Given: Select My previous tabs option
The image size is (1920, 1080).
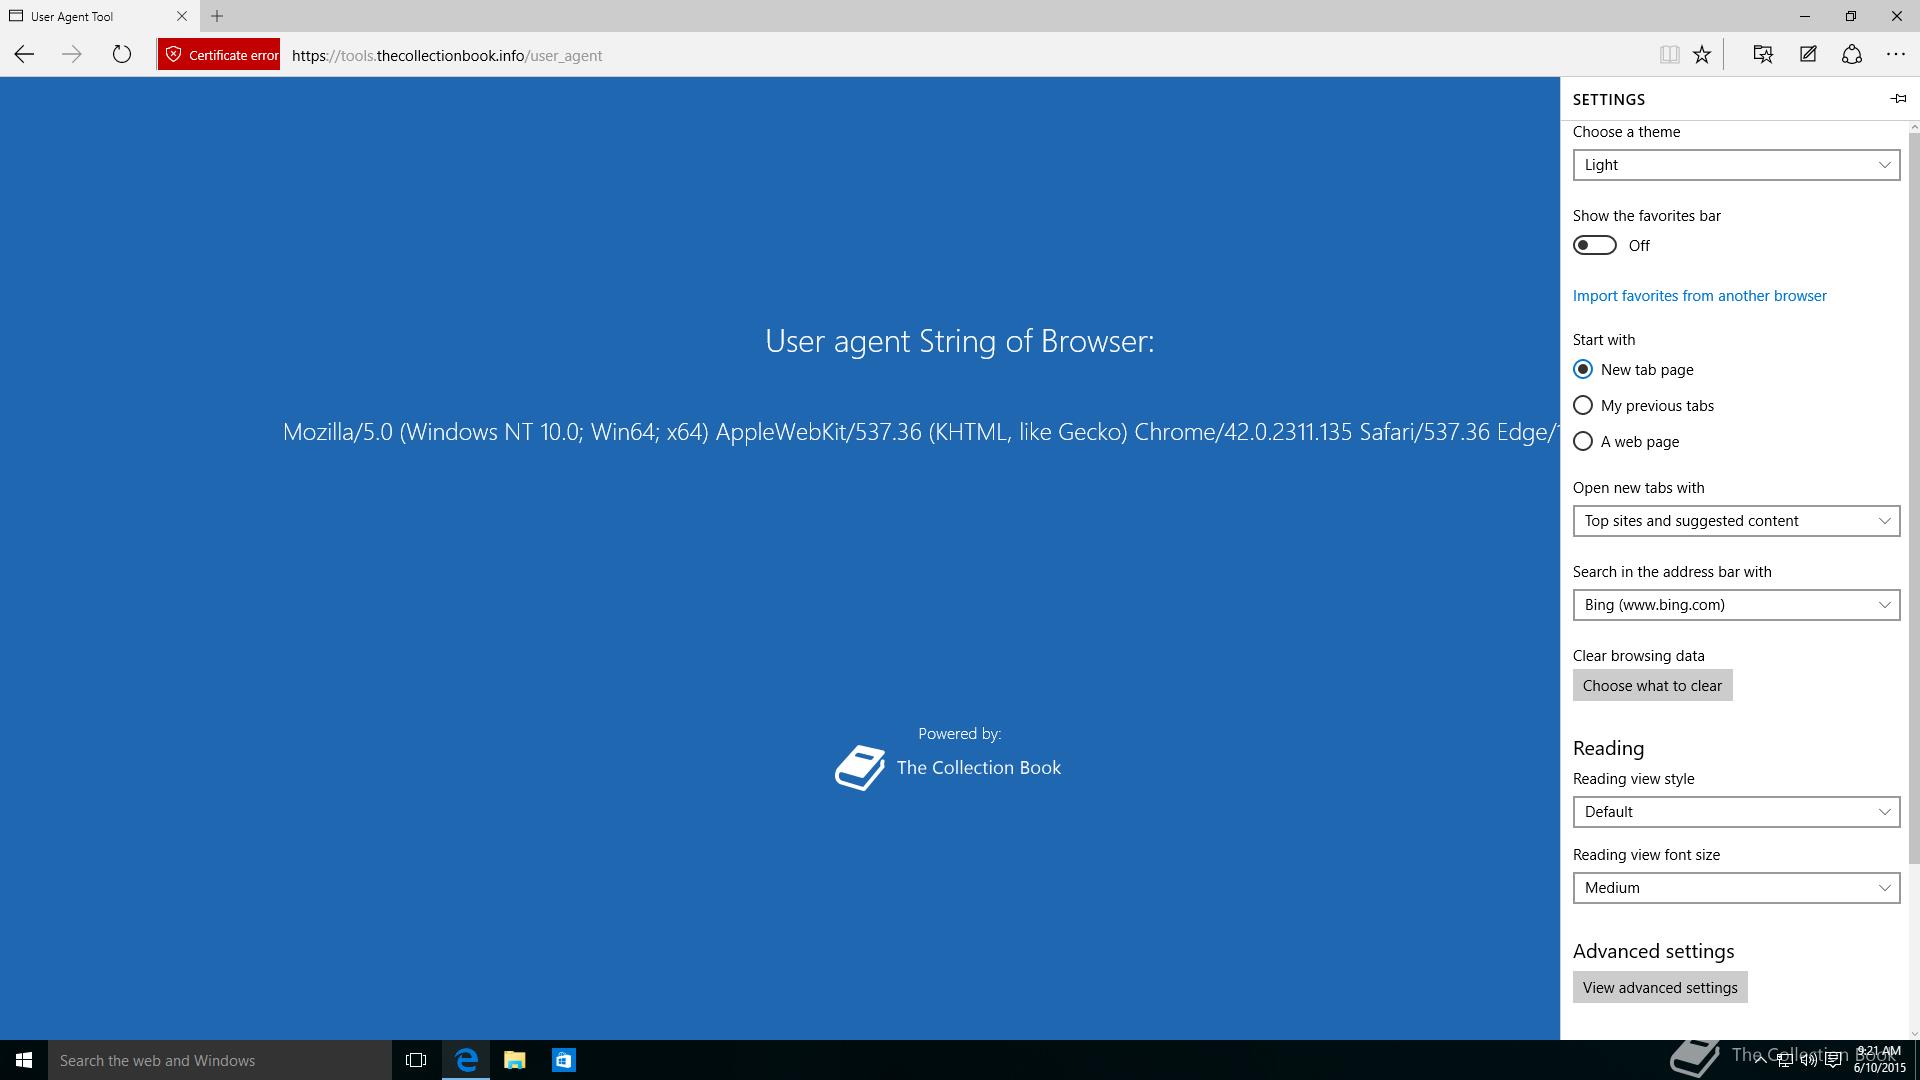Looking at the screenshot, I should click(1643, 406).
